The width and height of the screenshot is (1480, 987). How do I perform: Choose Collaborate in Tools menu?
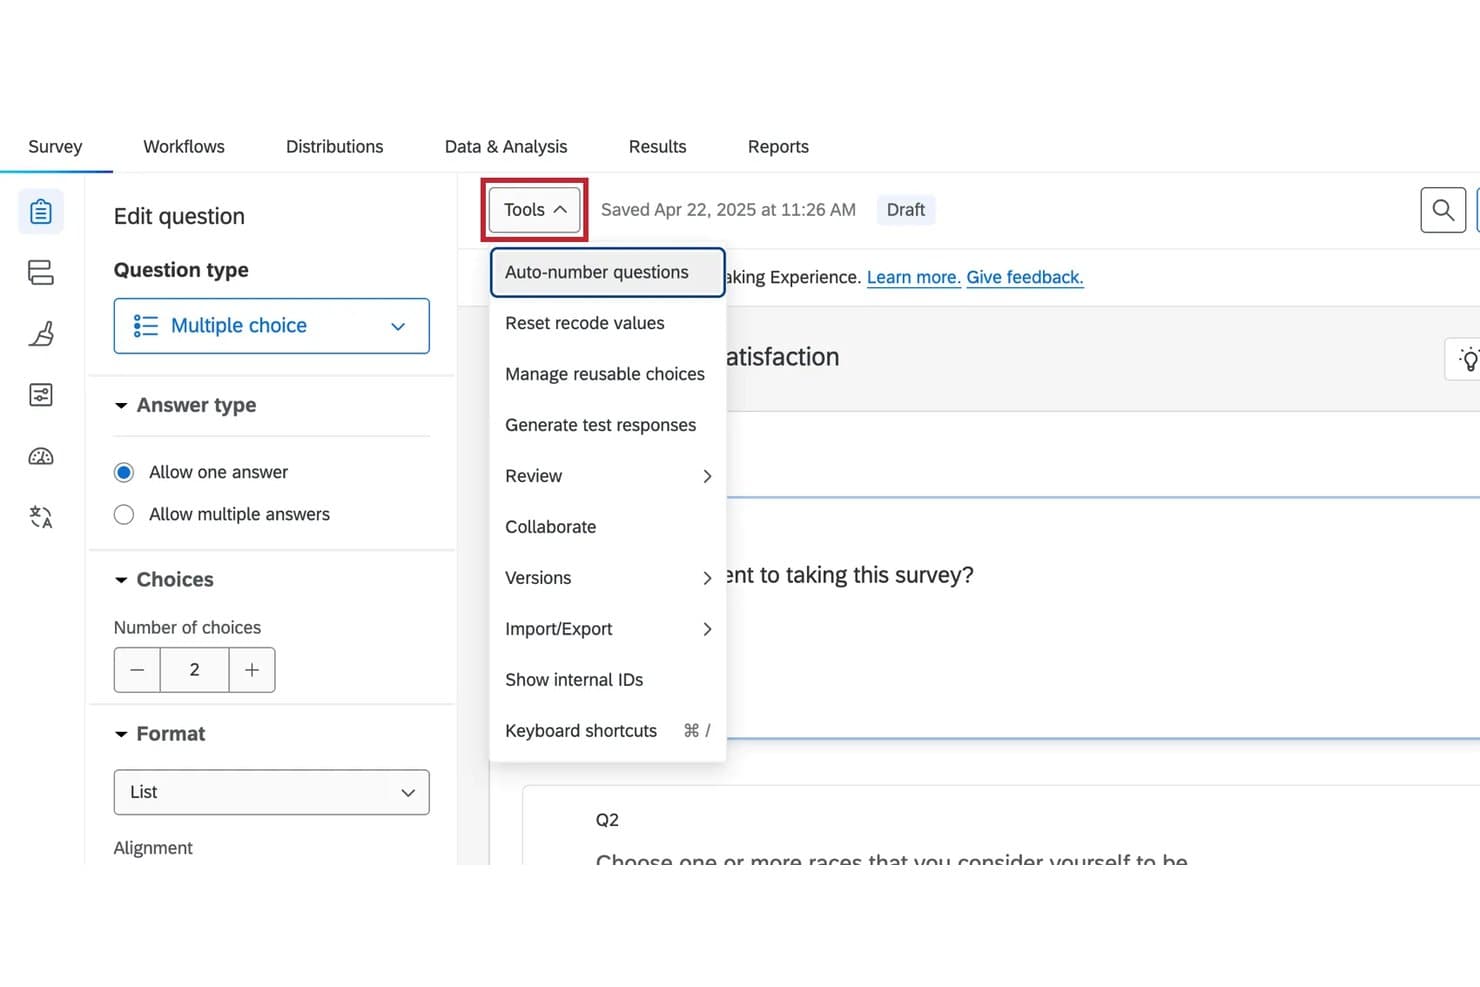point(608,527)
